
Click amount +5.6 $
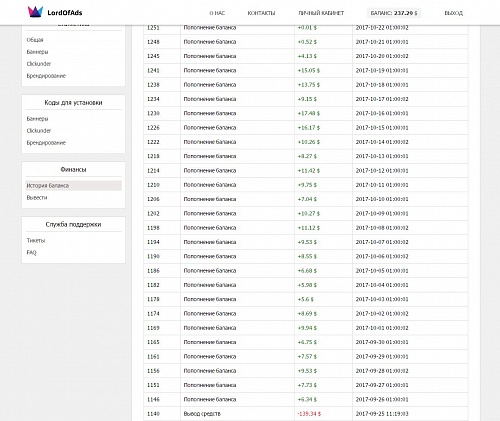click(305, 299)
